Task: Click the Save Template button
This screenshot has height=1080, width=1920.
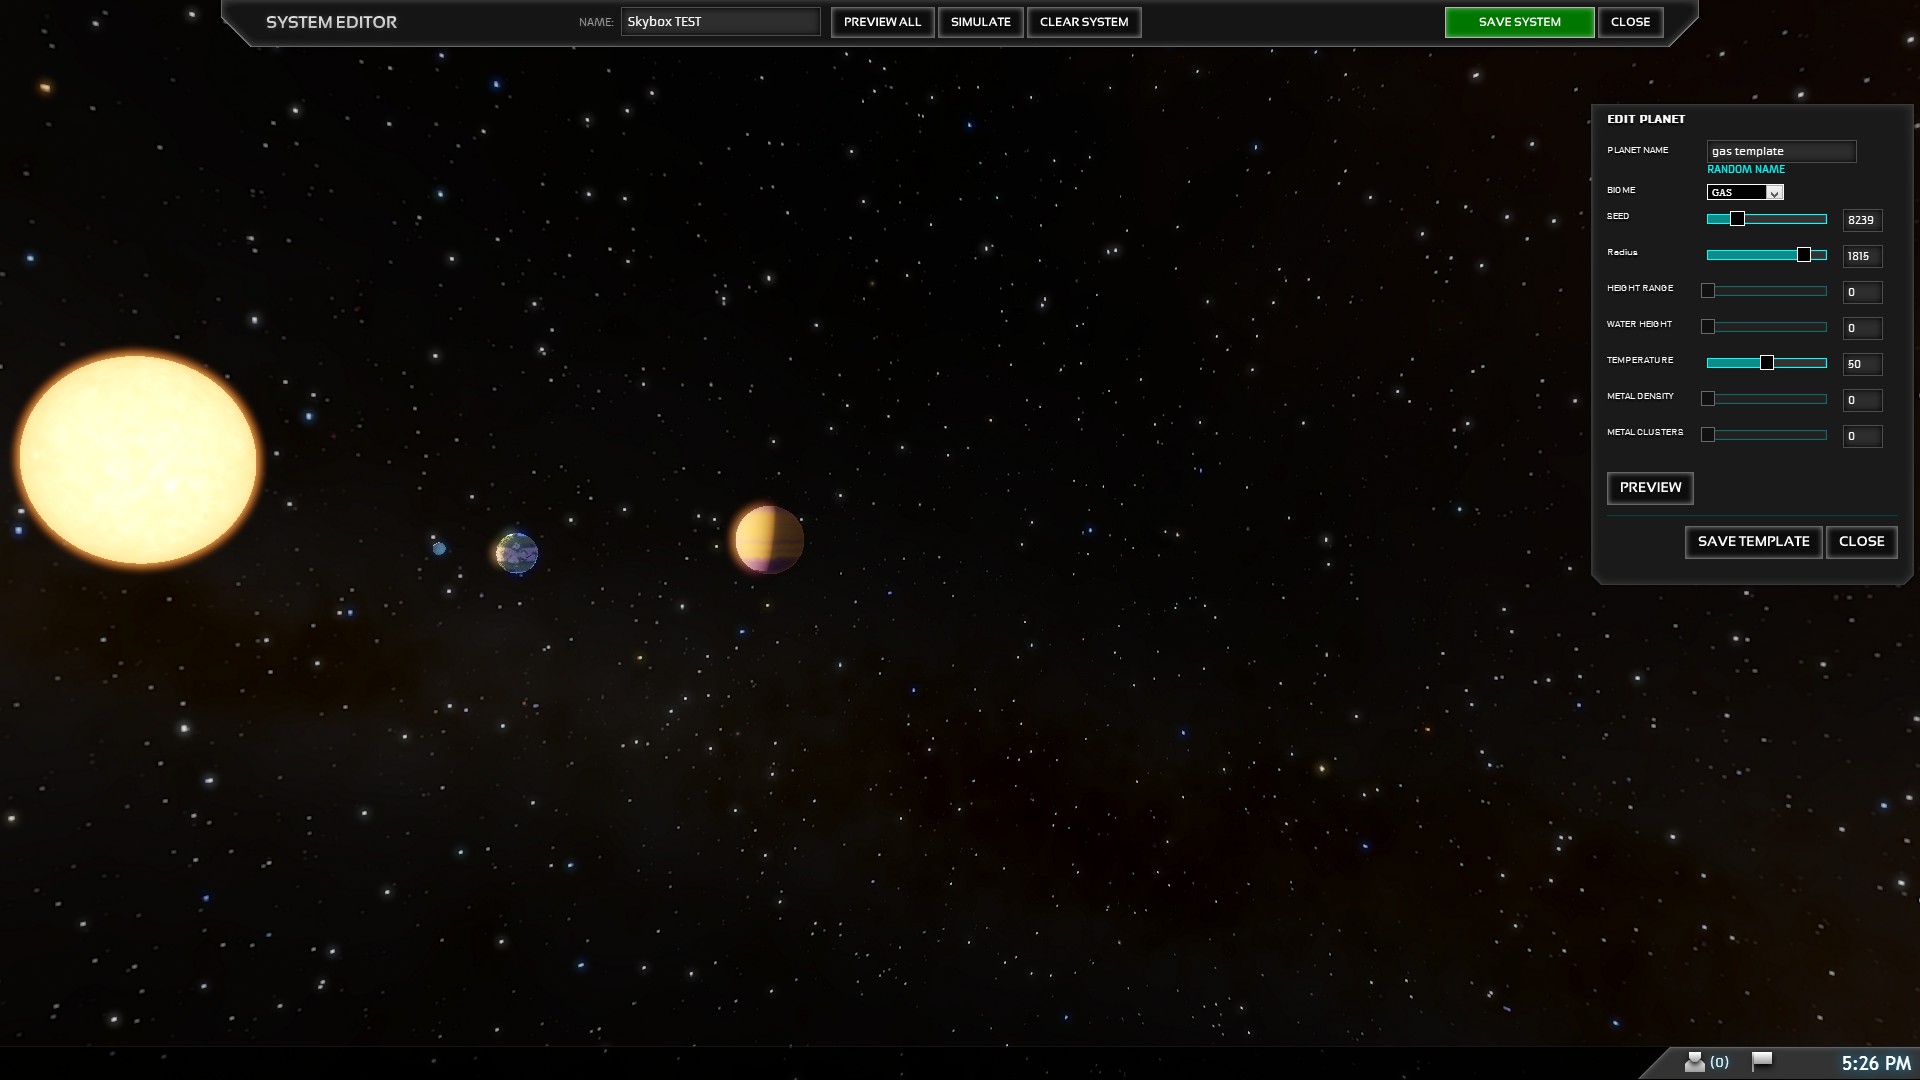Action: (x=1753, y=542)
